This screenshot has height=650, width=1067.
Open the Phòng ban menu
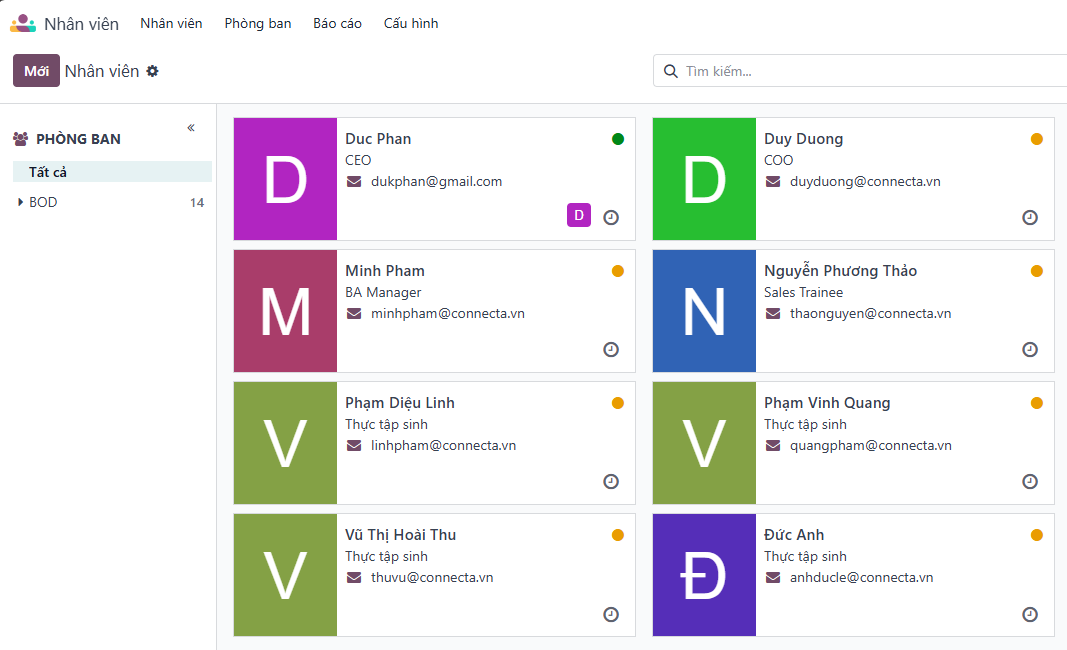[x=258, y=23]
